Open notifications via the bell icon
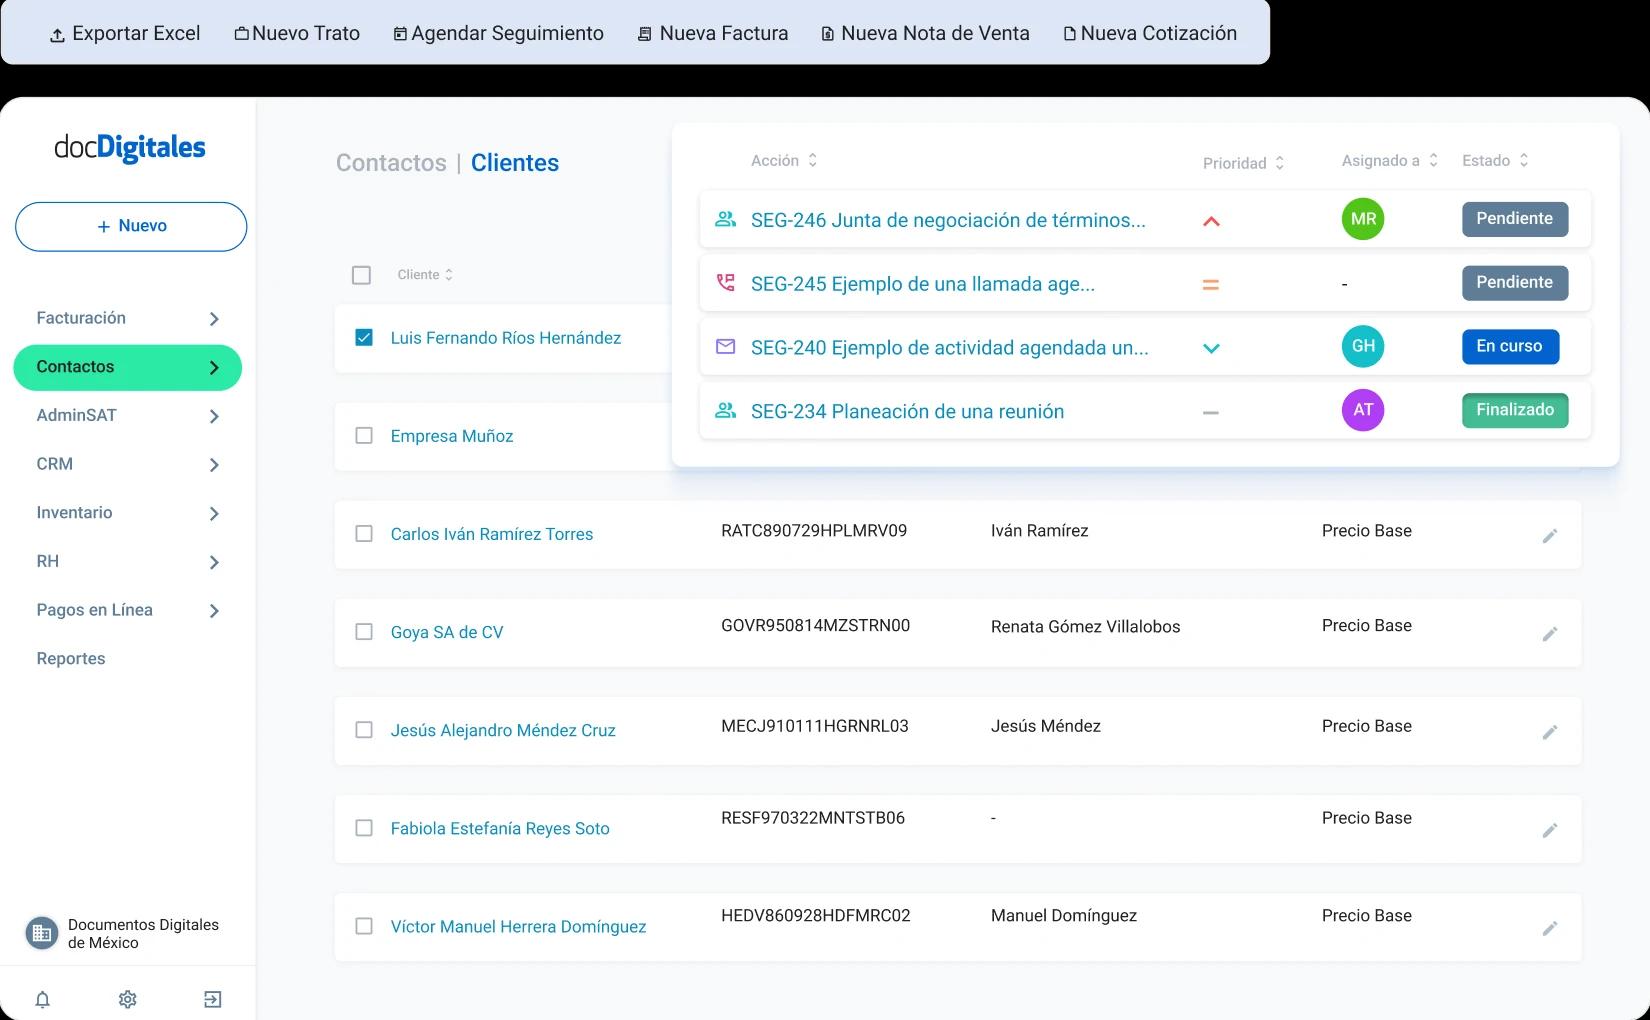 click(42, 998)
